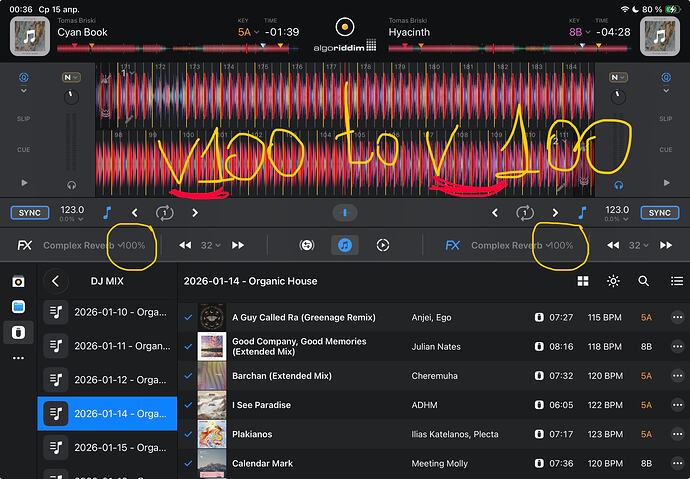Open djay library source in sidebar

coord(18,282)
